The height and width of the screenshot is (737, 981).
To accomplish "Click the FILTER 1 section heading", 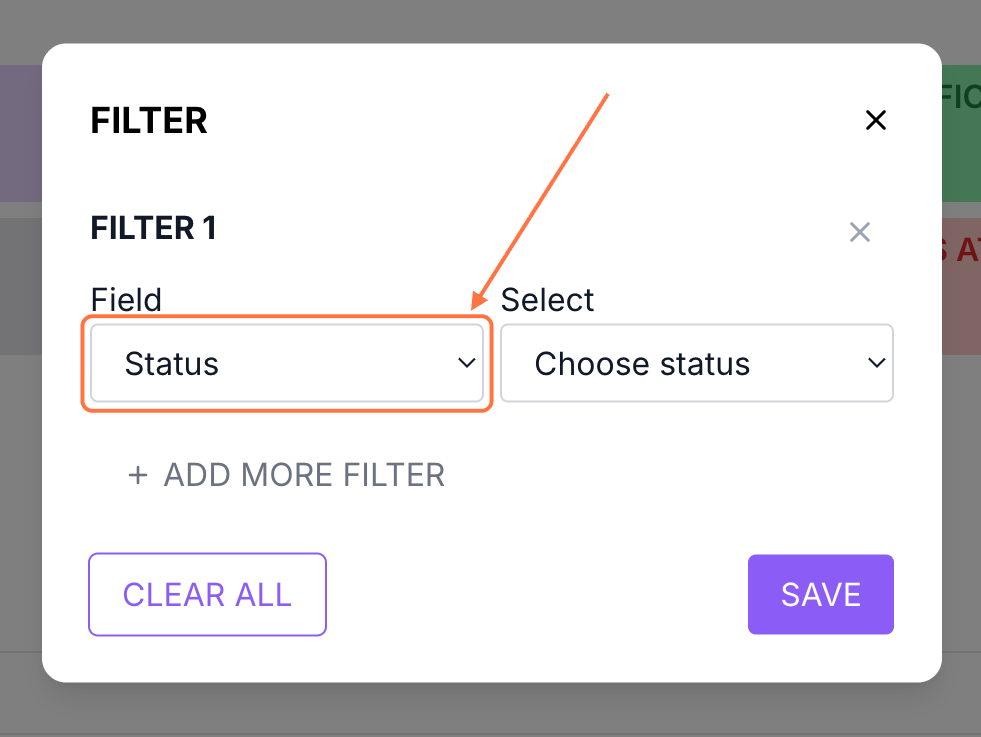I will tap(153, 228).
